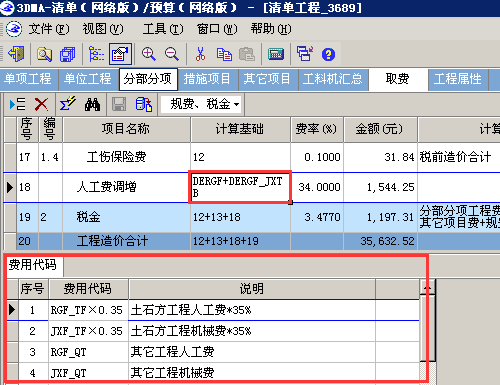Screen dimensions: 500x385
Task: Switch to the 措施项目 tab
Action: pyautogui.click(x=207, y=79)
